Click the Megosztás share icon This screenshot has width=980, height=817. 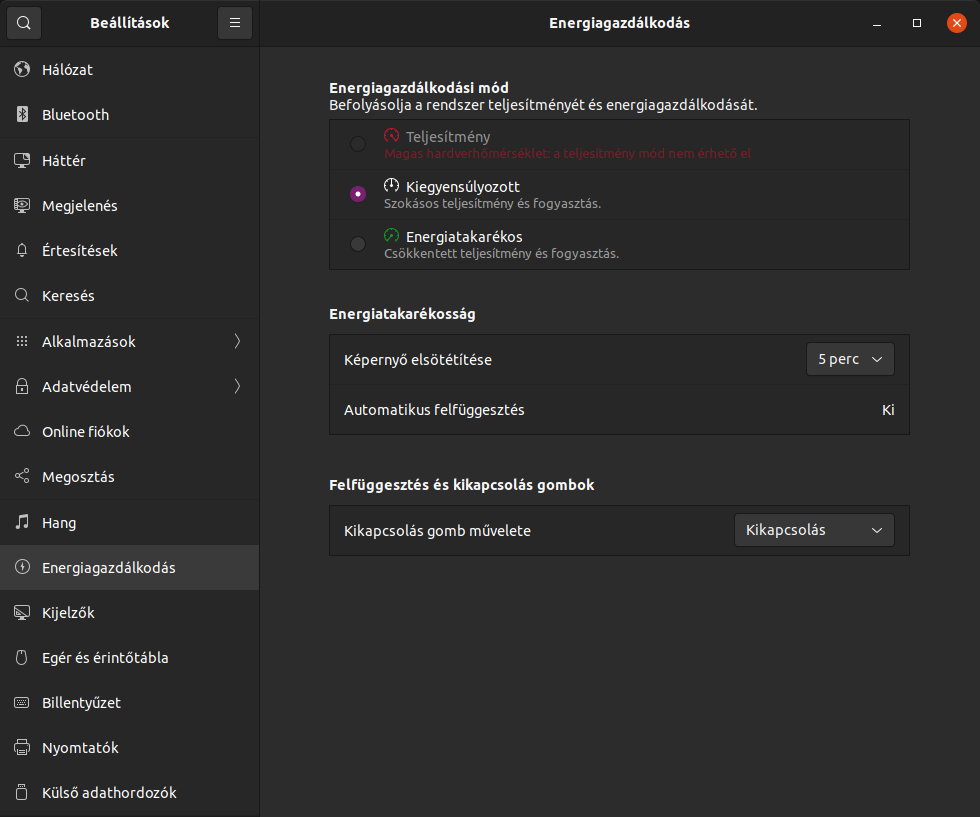[x=22, y=476]
